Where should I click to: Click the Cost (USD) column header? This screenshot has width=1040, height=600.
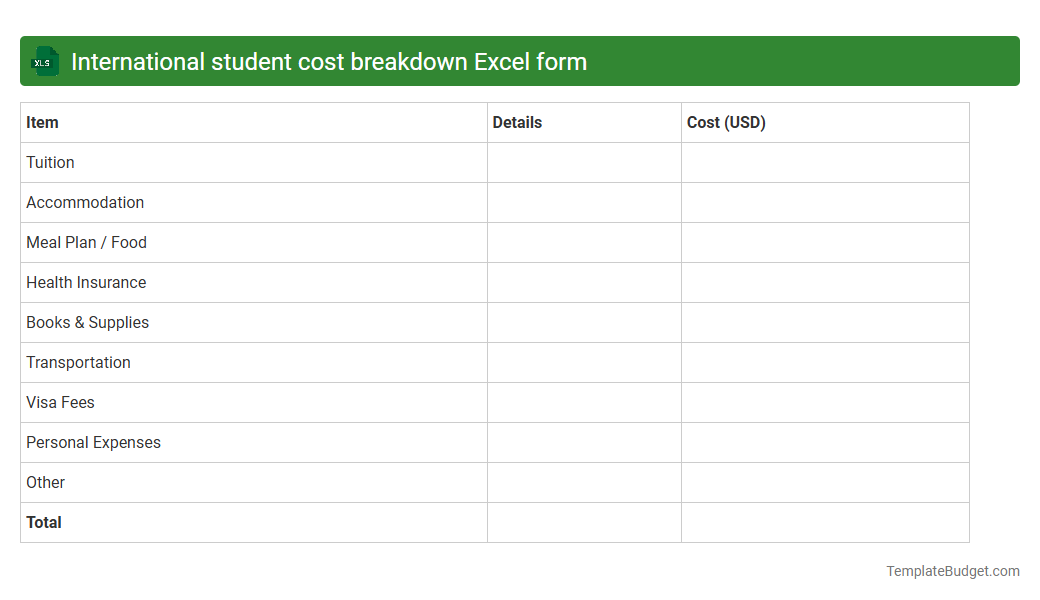click(x=726, y=122)
